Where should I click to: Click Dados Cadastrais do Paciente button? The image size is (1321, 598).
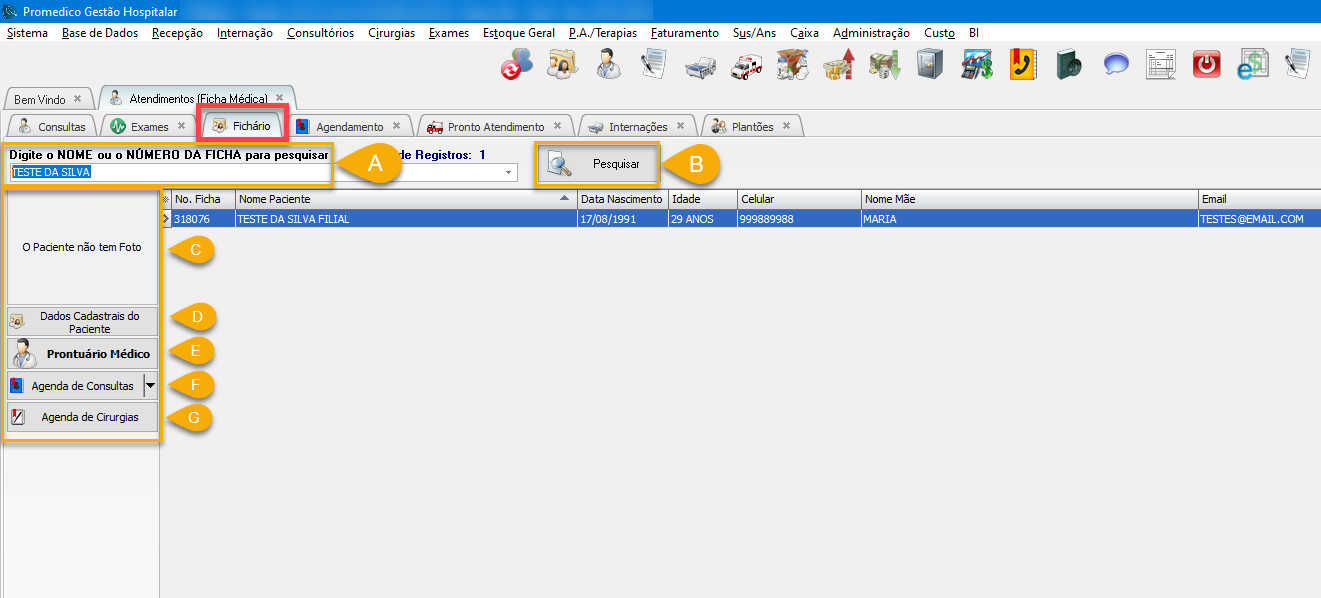(x=83, y=321)
